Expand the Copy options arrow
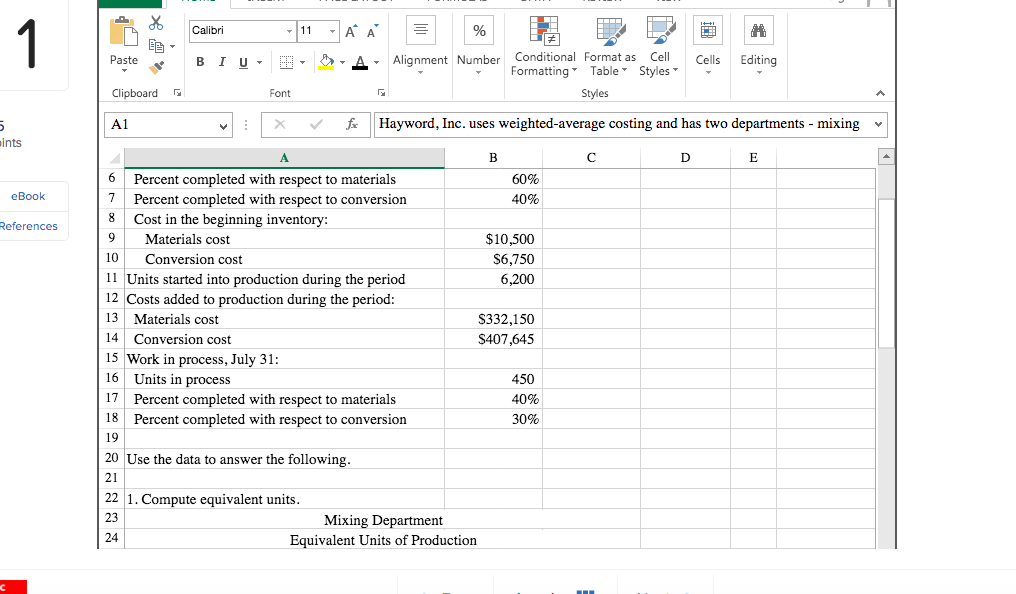This screenshot has width=1016, height=594. [x=172, y=47]
